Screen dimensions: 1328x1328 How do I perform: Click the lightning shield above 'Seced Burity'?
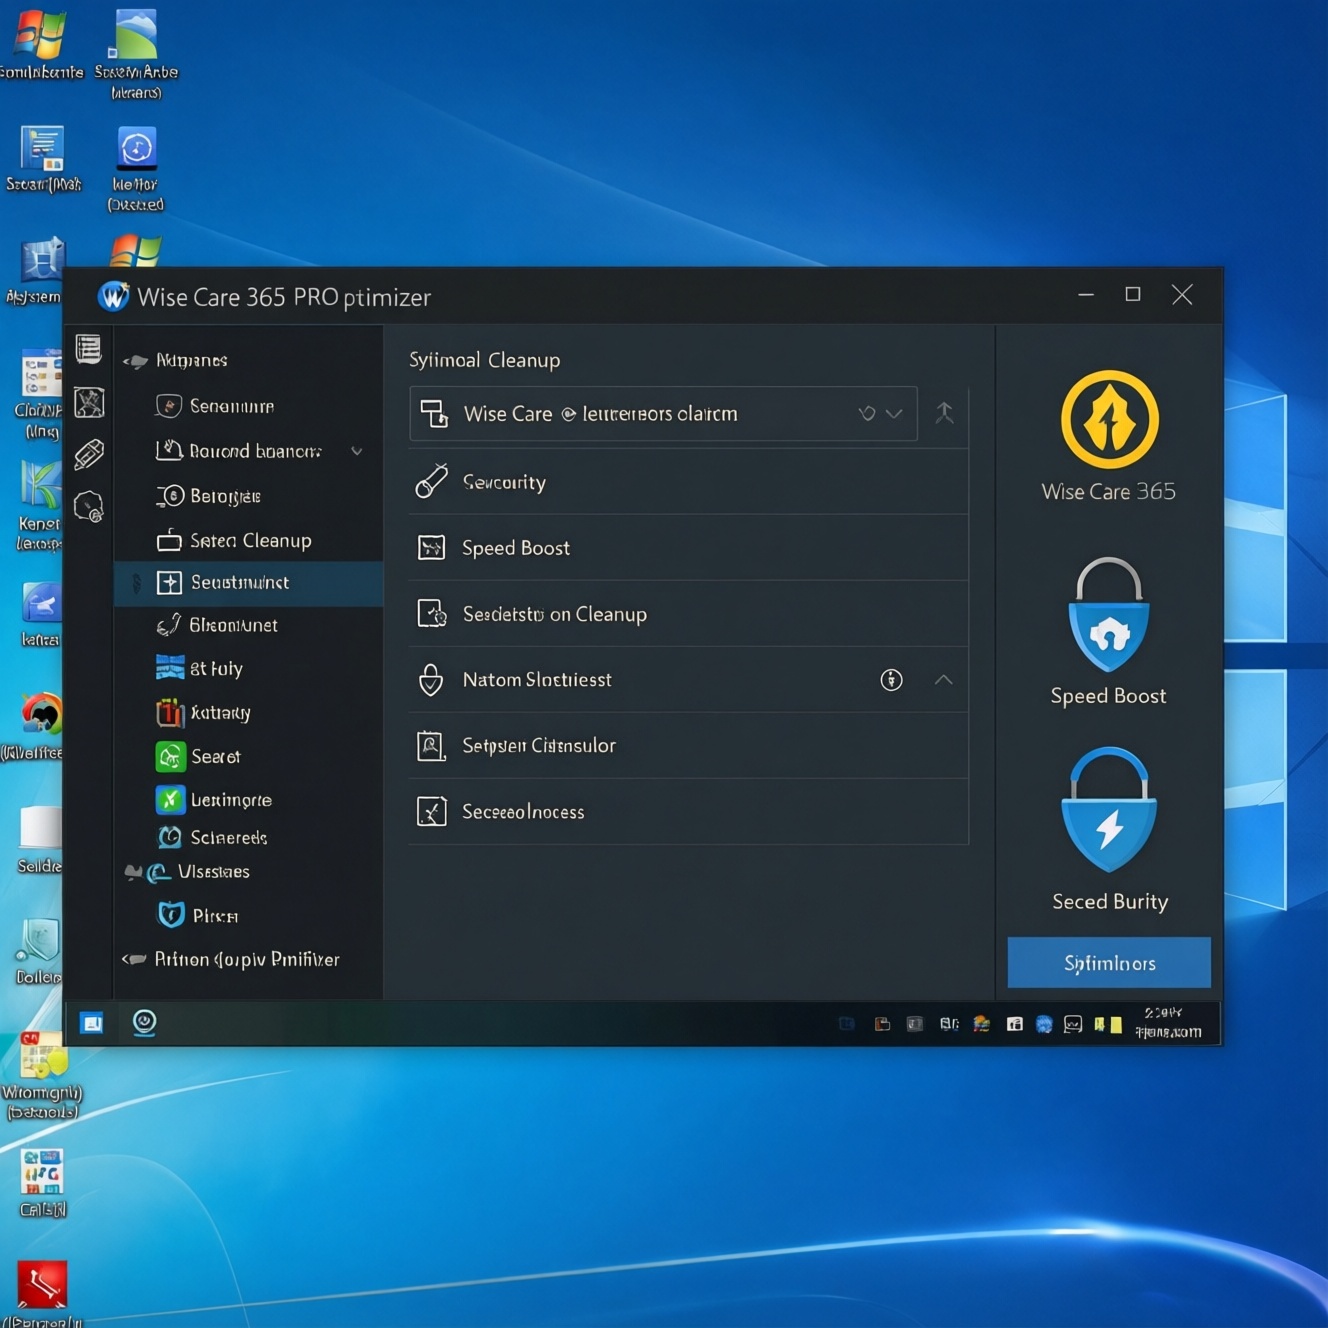pos(1109,811)
